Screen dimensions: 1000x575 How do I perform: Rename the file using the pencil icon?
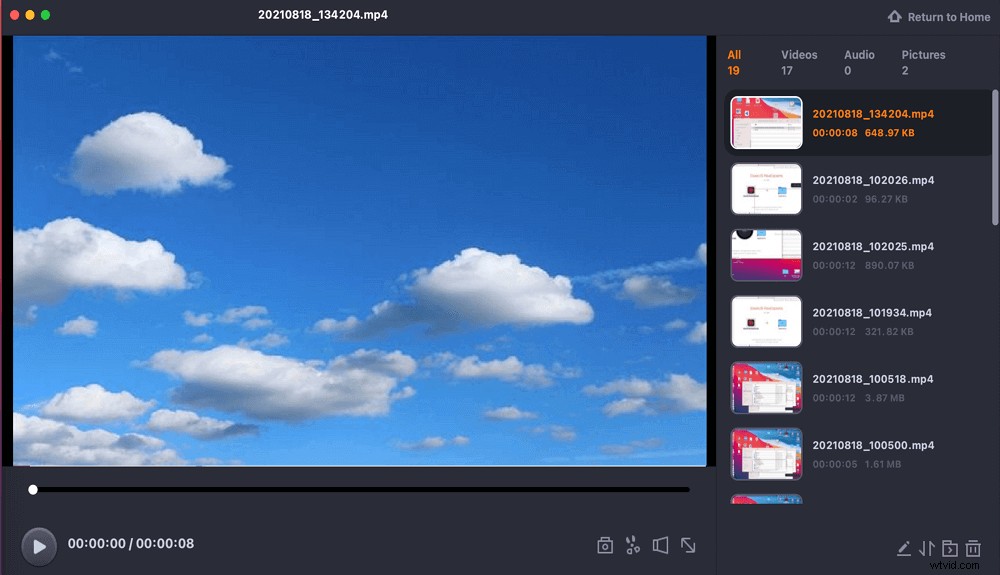pyautogui.click(x=904, y=548)
